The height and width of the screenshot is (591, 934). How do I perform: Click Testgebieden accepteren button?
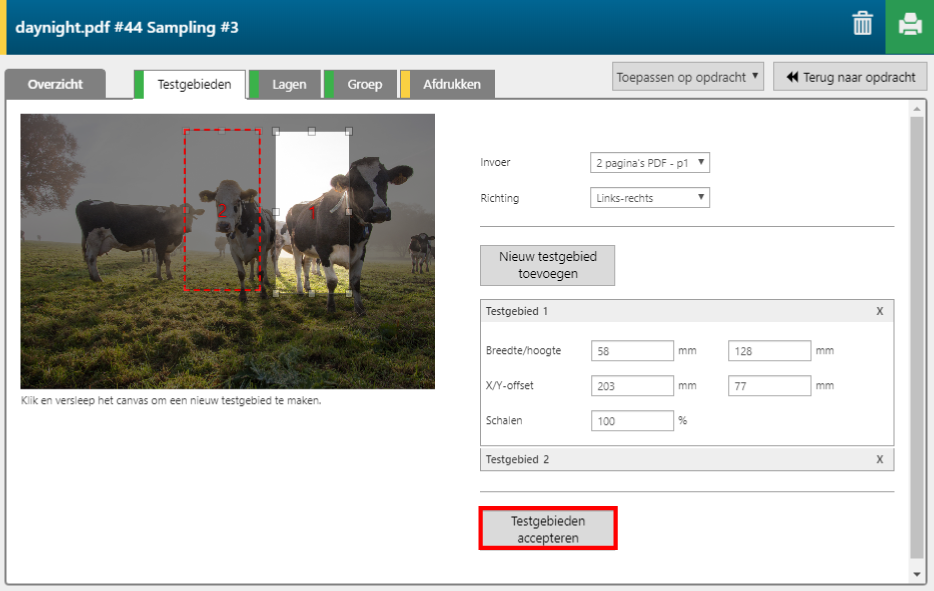(548, 529)
